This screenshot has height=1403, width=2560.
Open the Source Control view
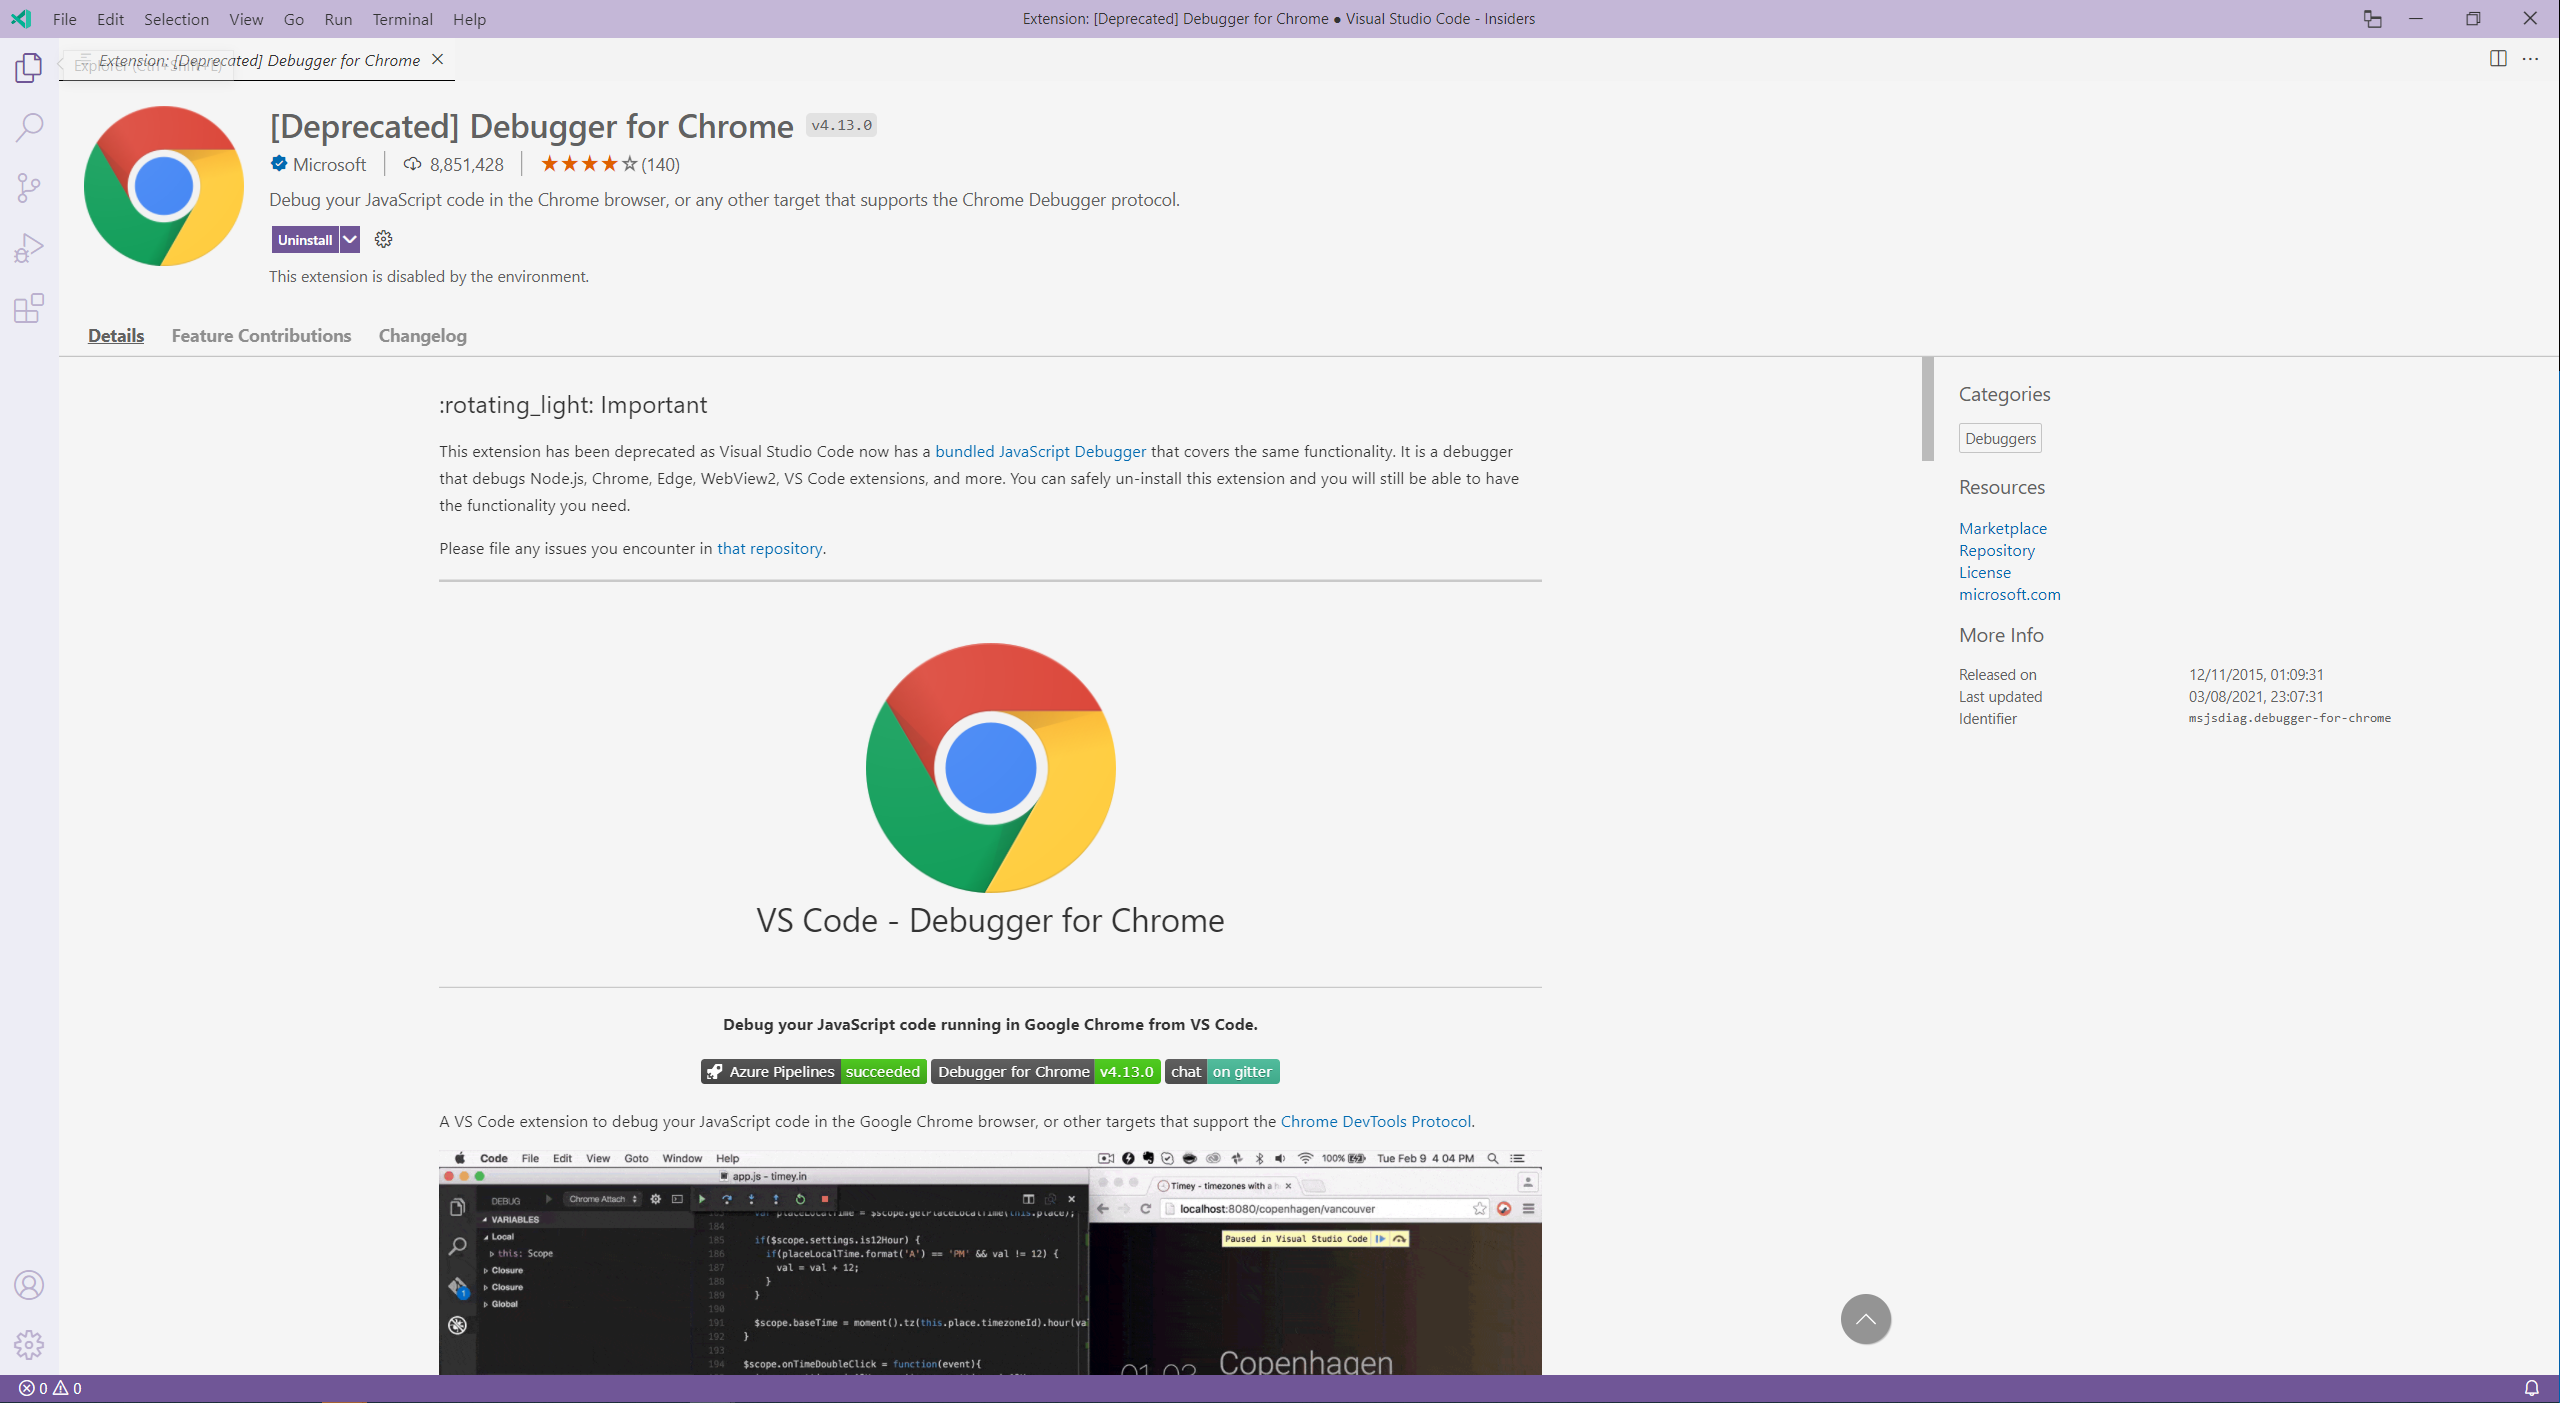(29, 187)
